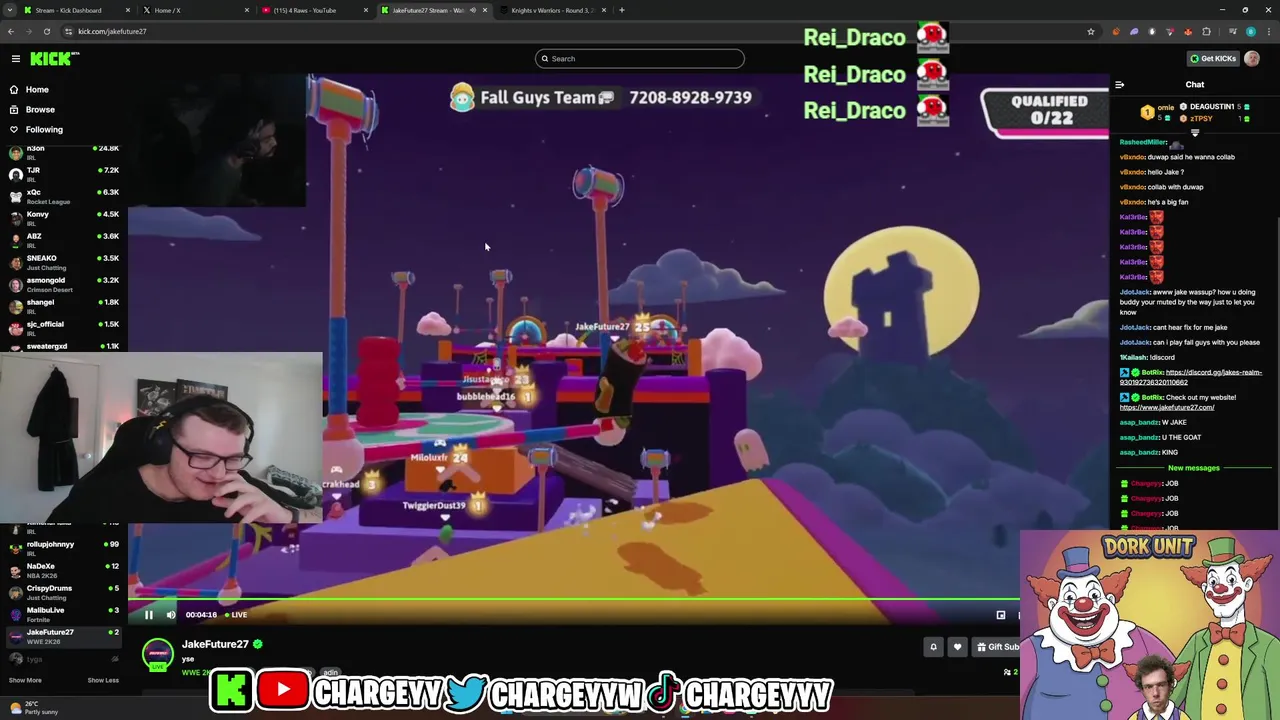Click the green stream progress bar

[x=573, y=600]
